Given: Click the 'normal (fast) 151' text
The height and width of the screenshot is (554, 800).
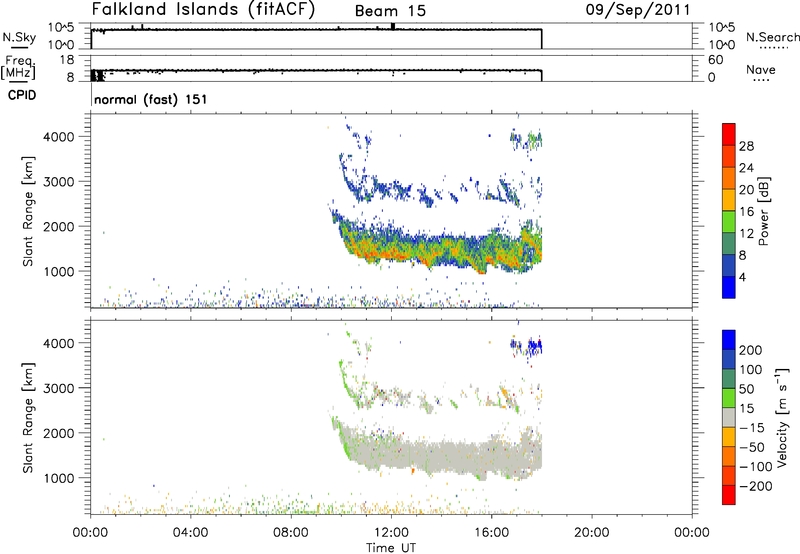Looking at the screenshot, I should click(x=151, y=99).
